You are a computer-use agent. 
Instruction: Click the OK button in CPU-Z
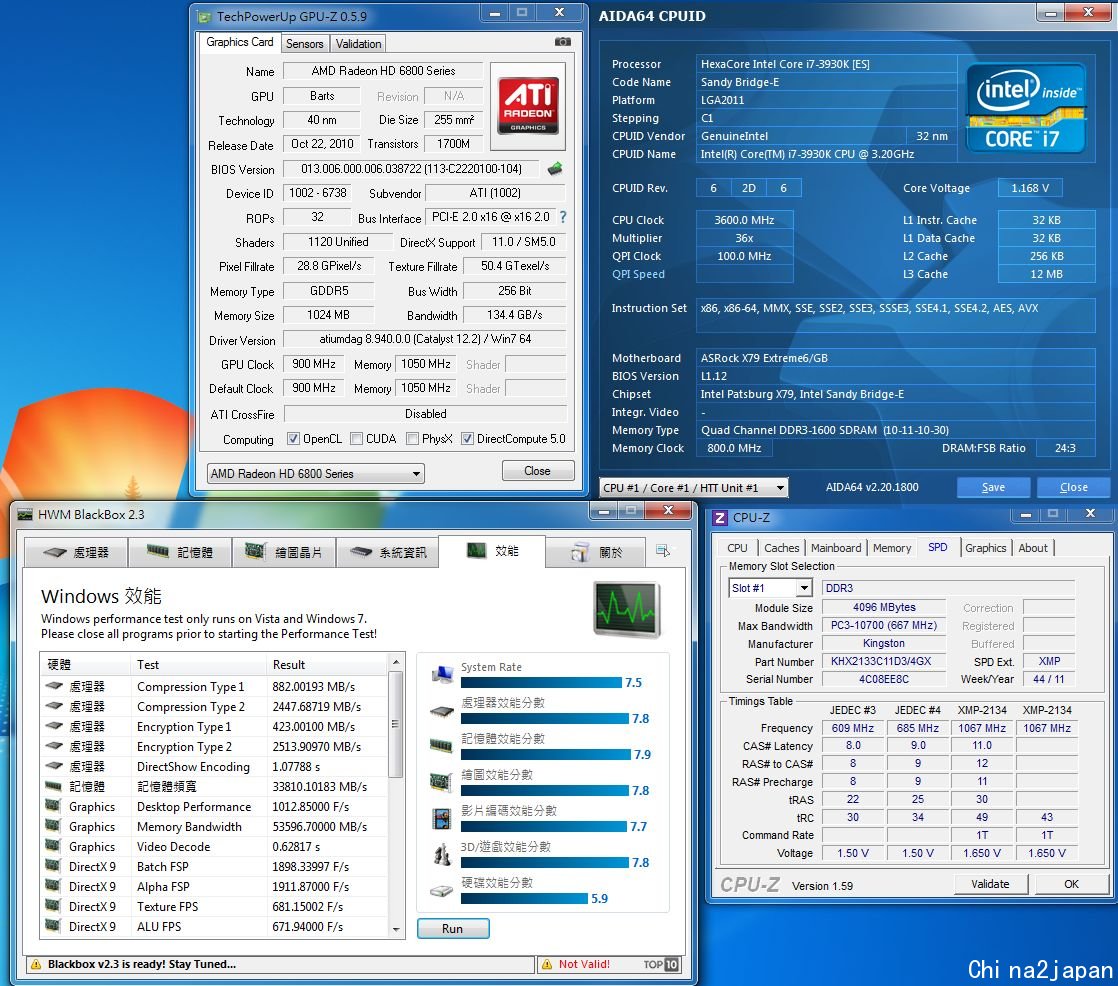(x=1071, y=884)
